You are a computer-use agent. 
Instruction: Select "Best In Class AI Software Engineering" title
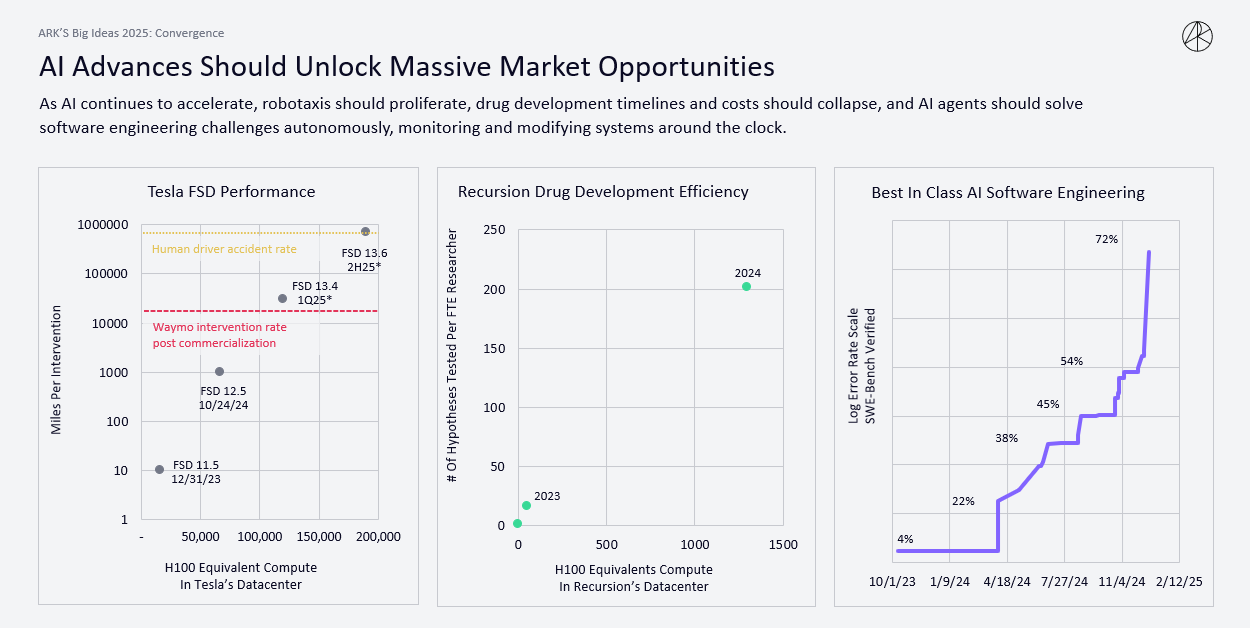coord(1007,192)
